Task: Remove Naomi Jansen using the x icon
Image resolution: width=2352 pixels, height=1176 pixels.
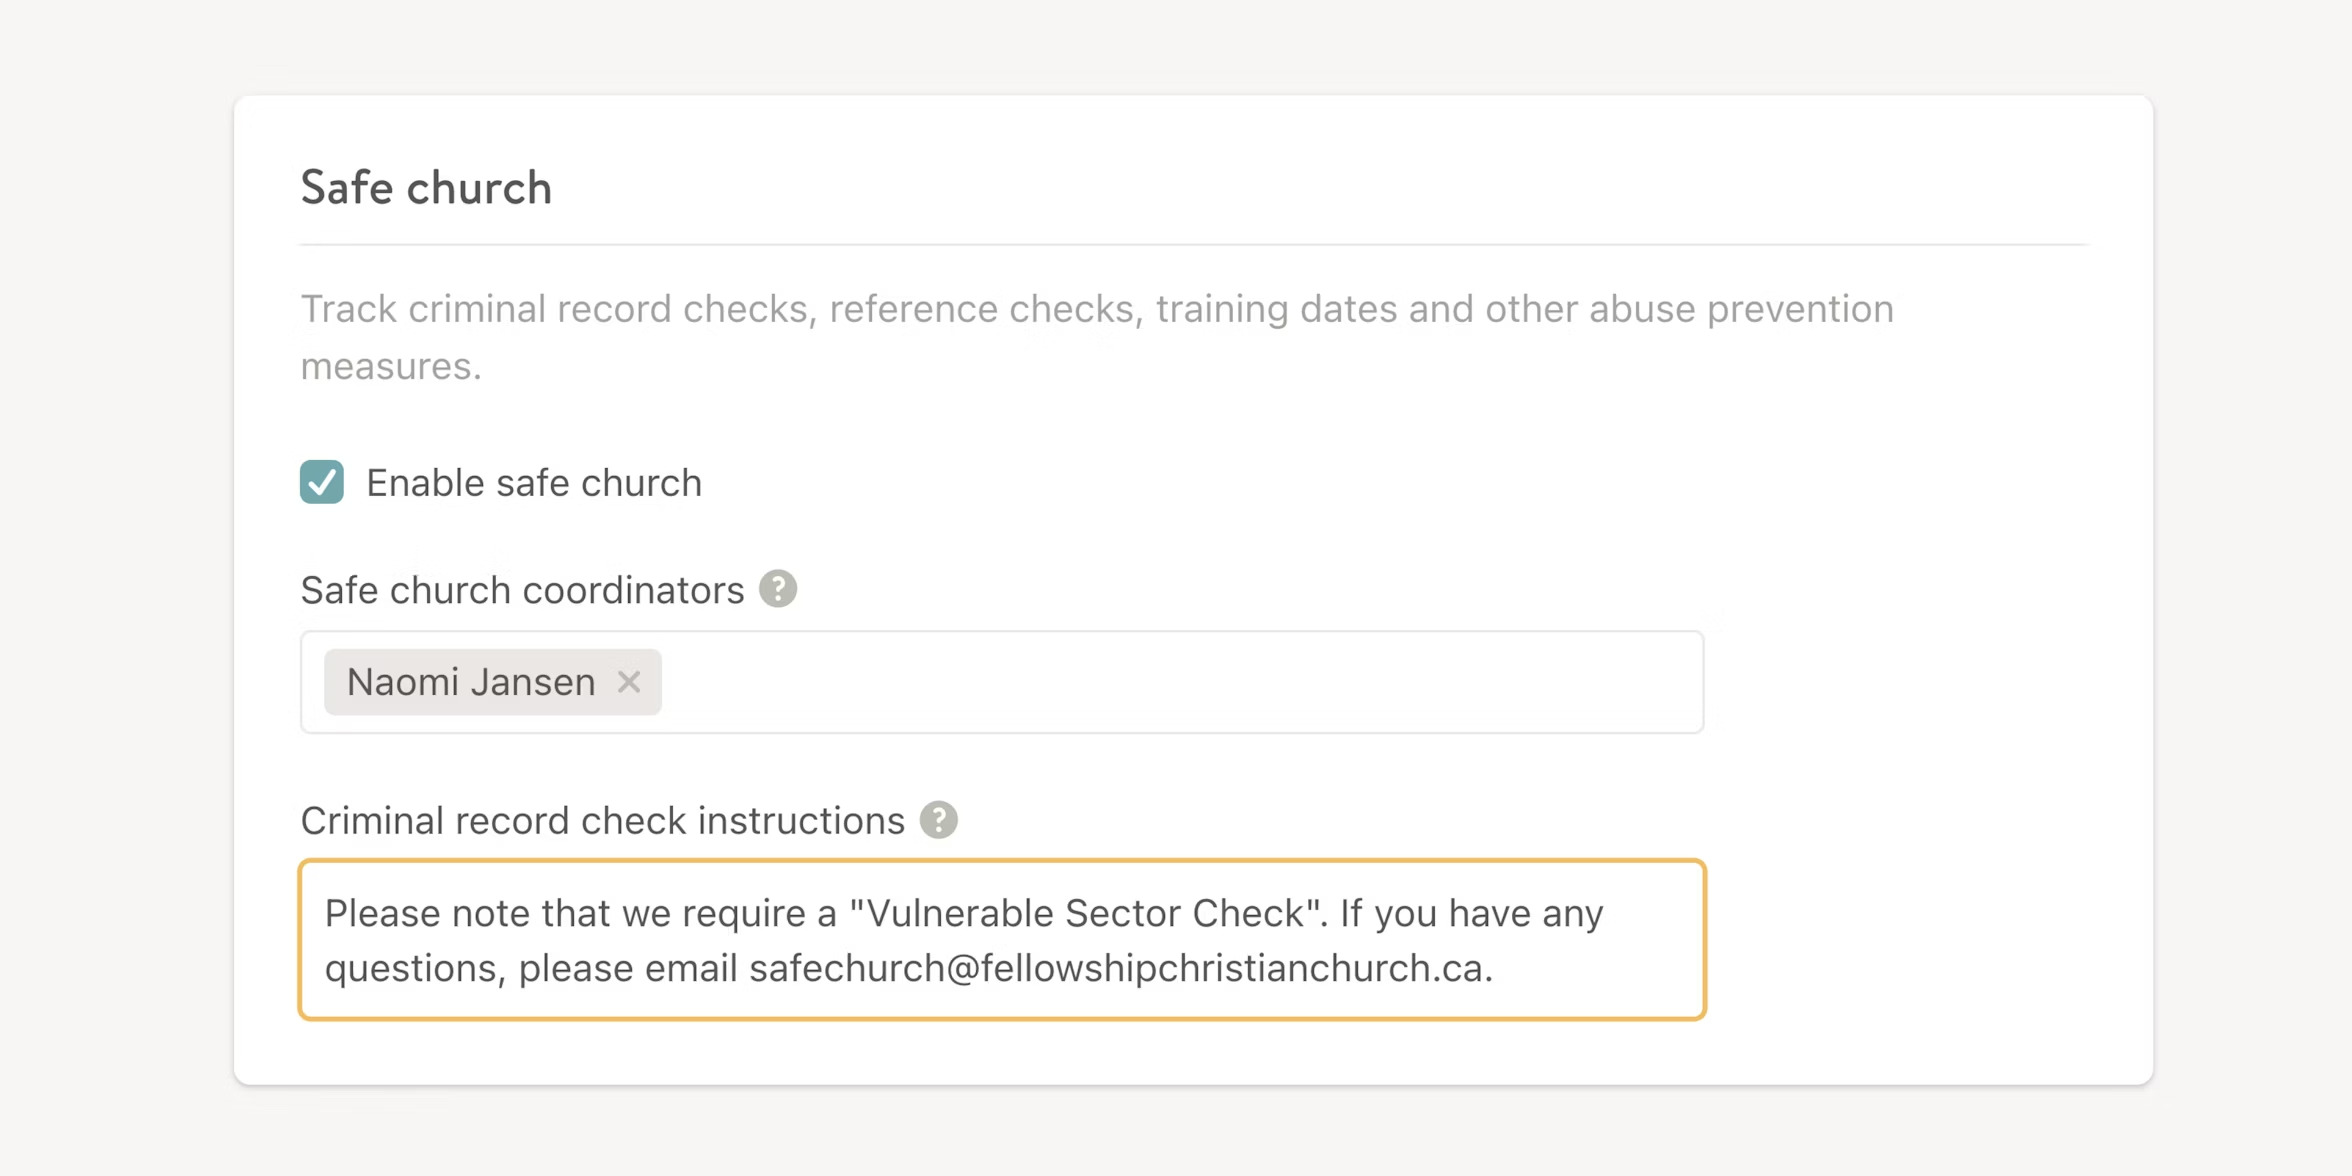Action: coord(629,682)
